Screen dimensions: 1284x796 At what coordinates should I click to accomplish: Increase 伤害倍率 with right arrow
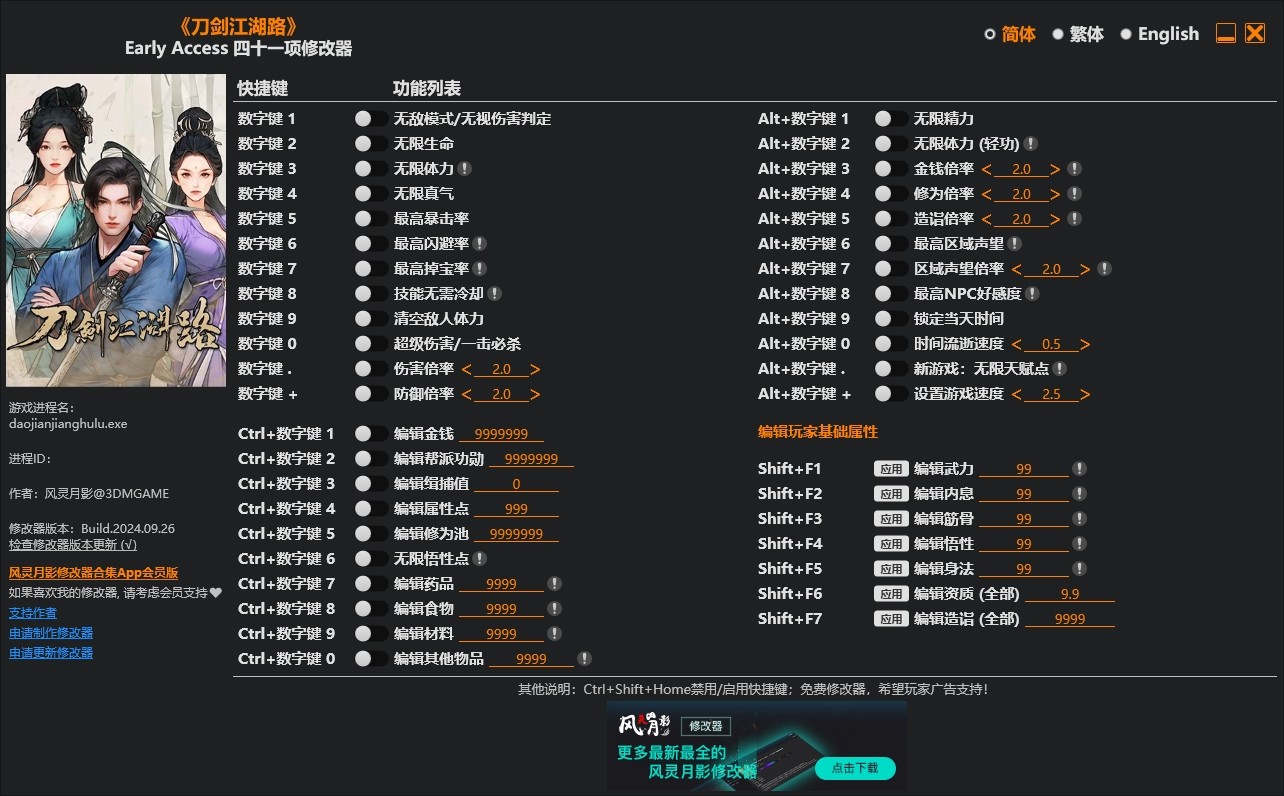tap(535, 369)
